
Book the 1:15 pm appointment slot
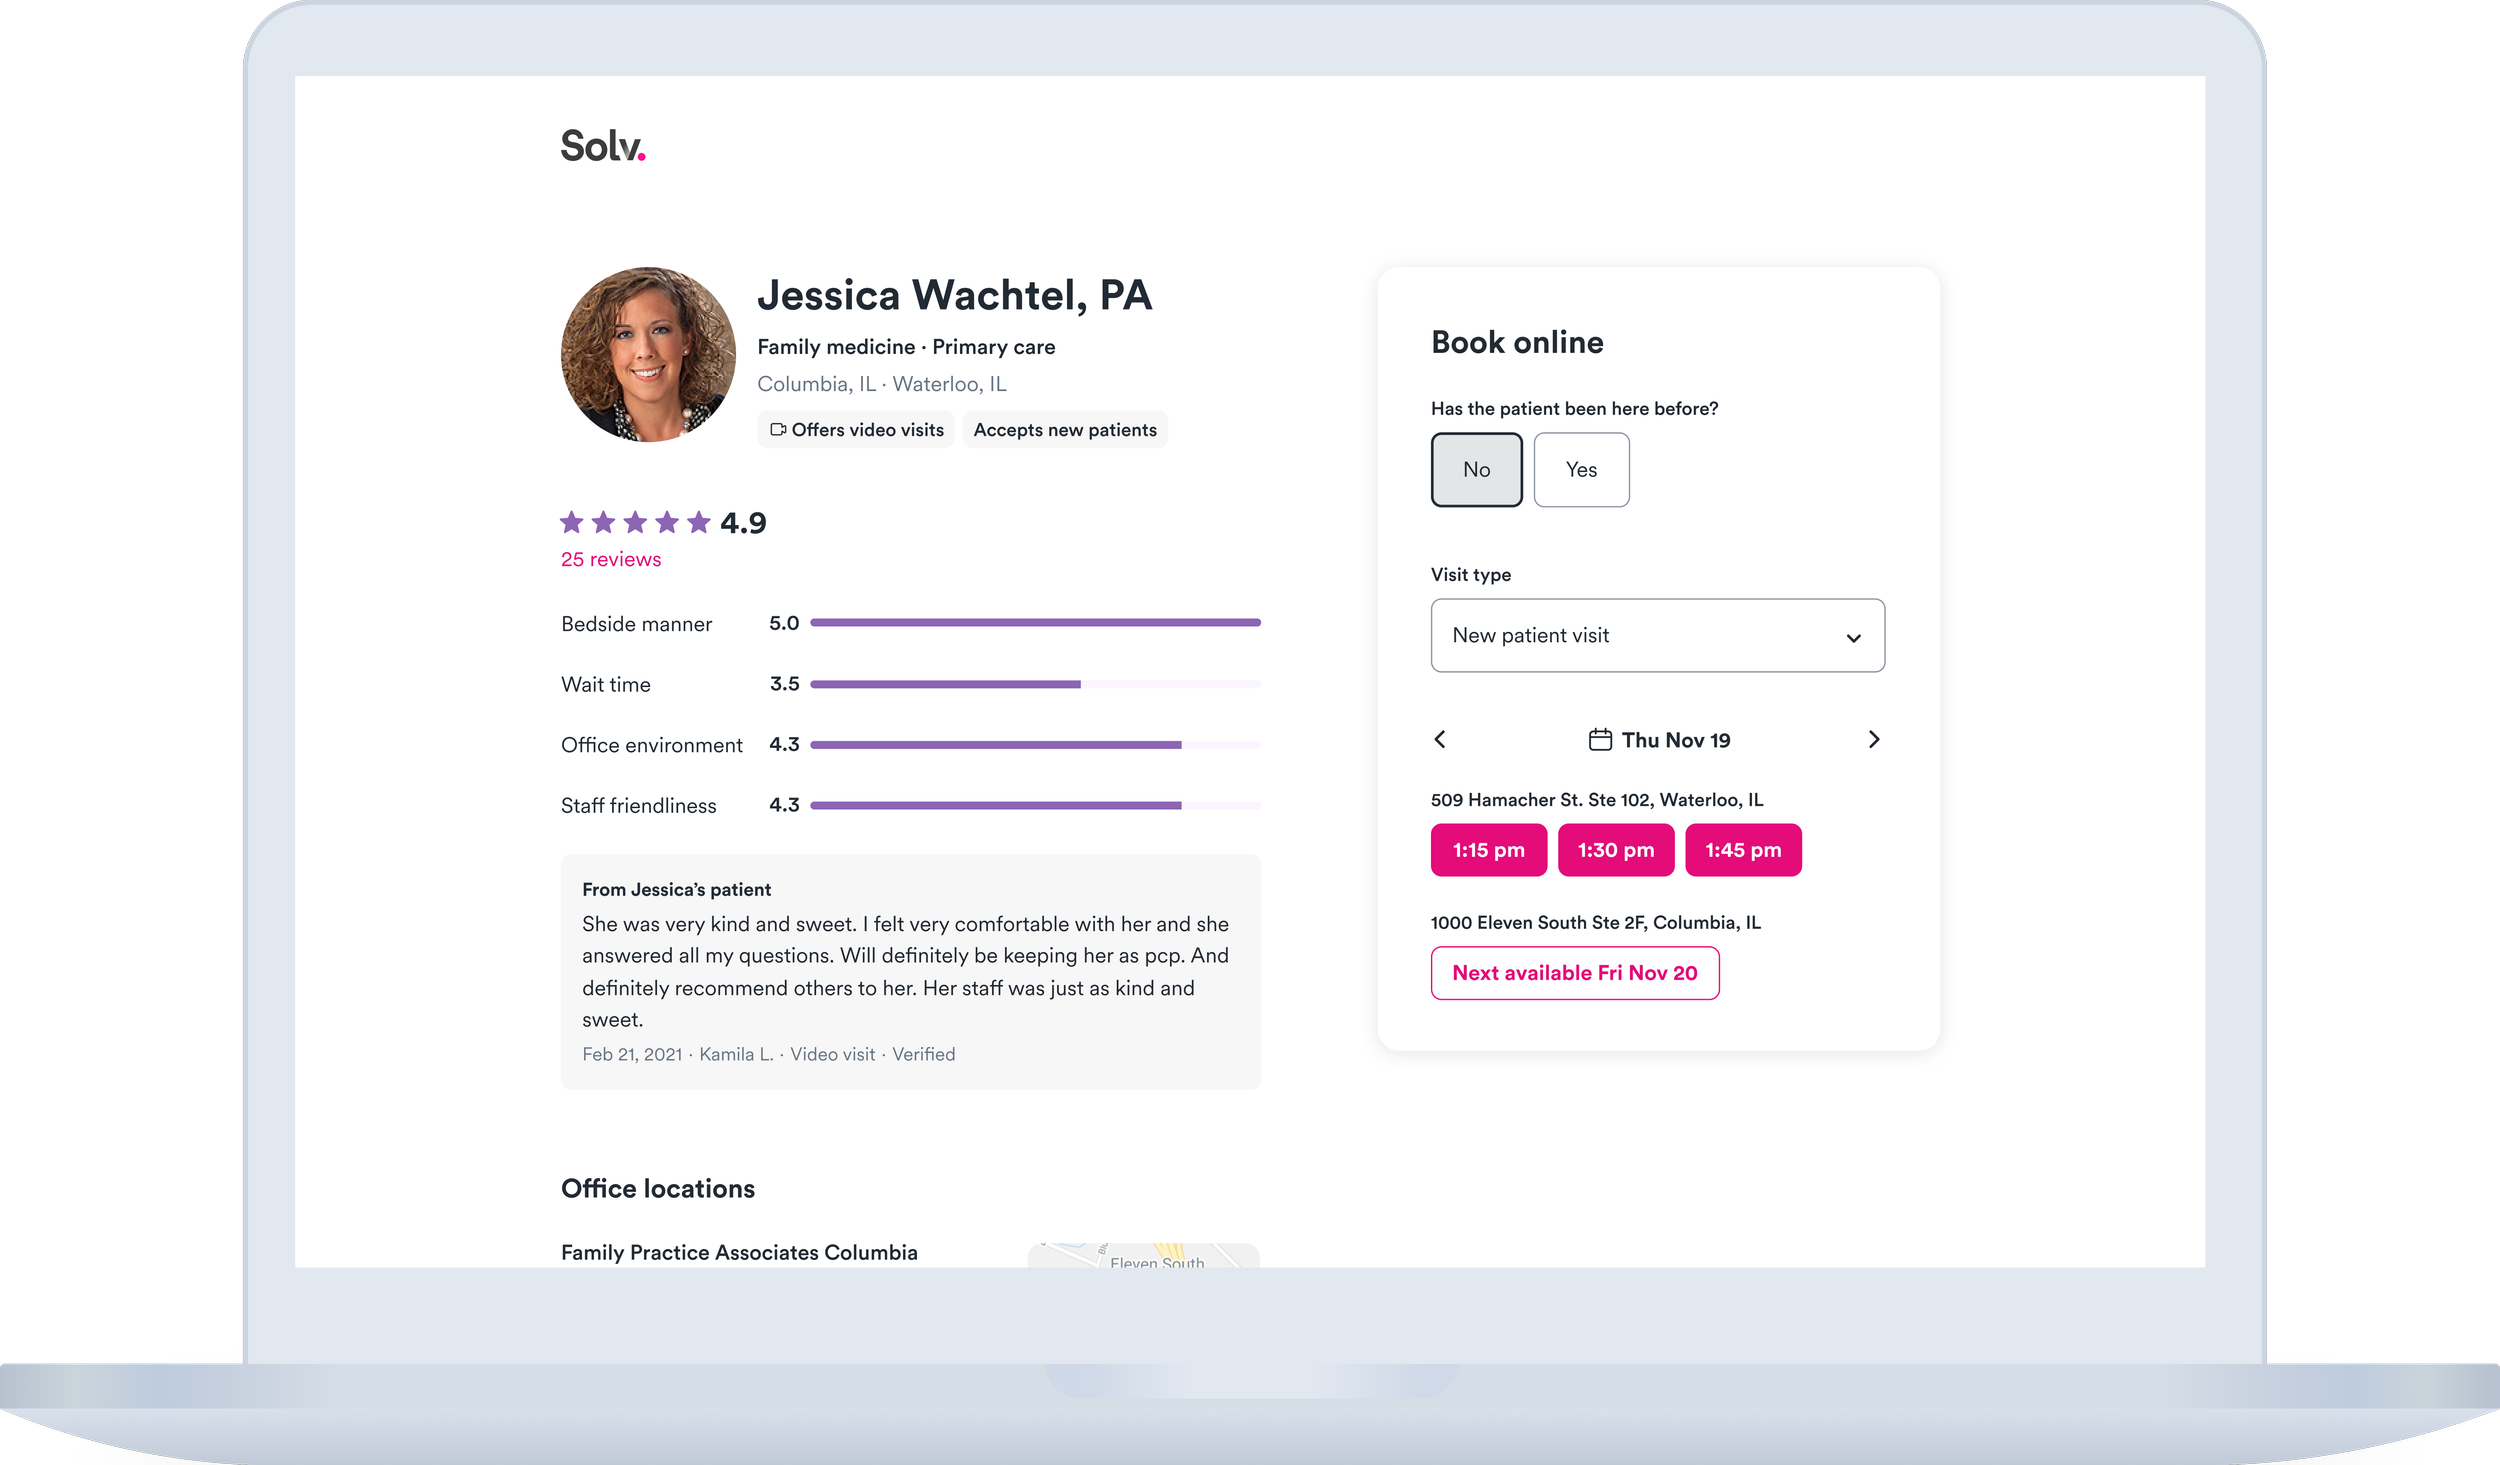[1488, 850]
